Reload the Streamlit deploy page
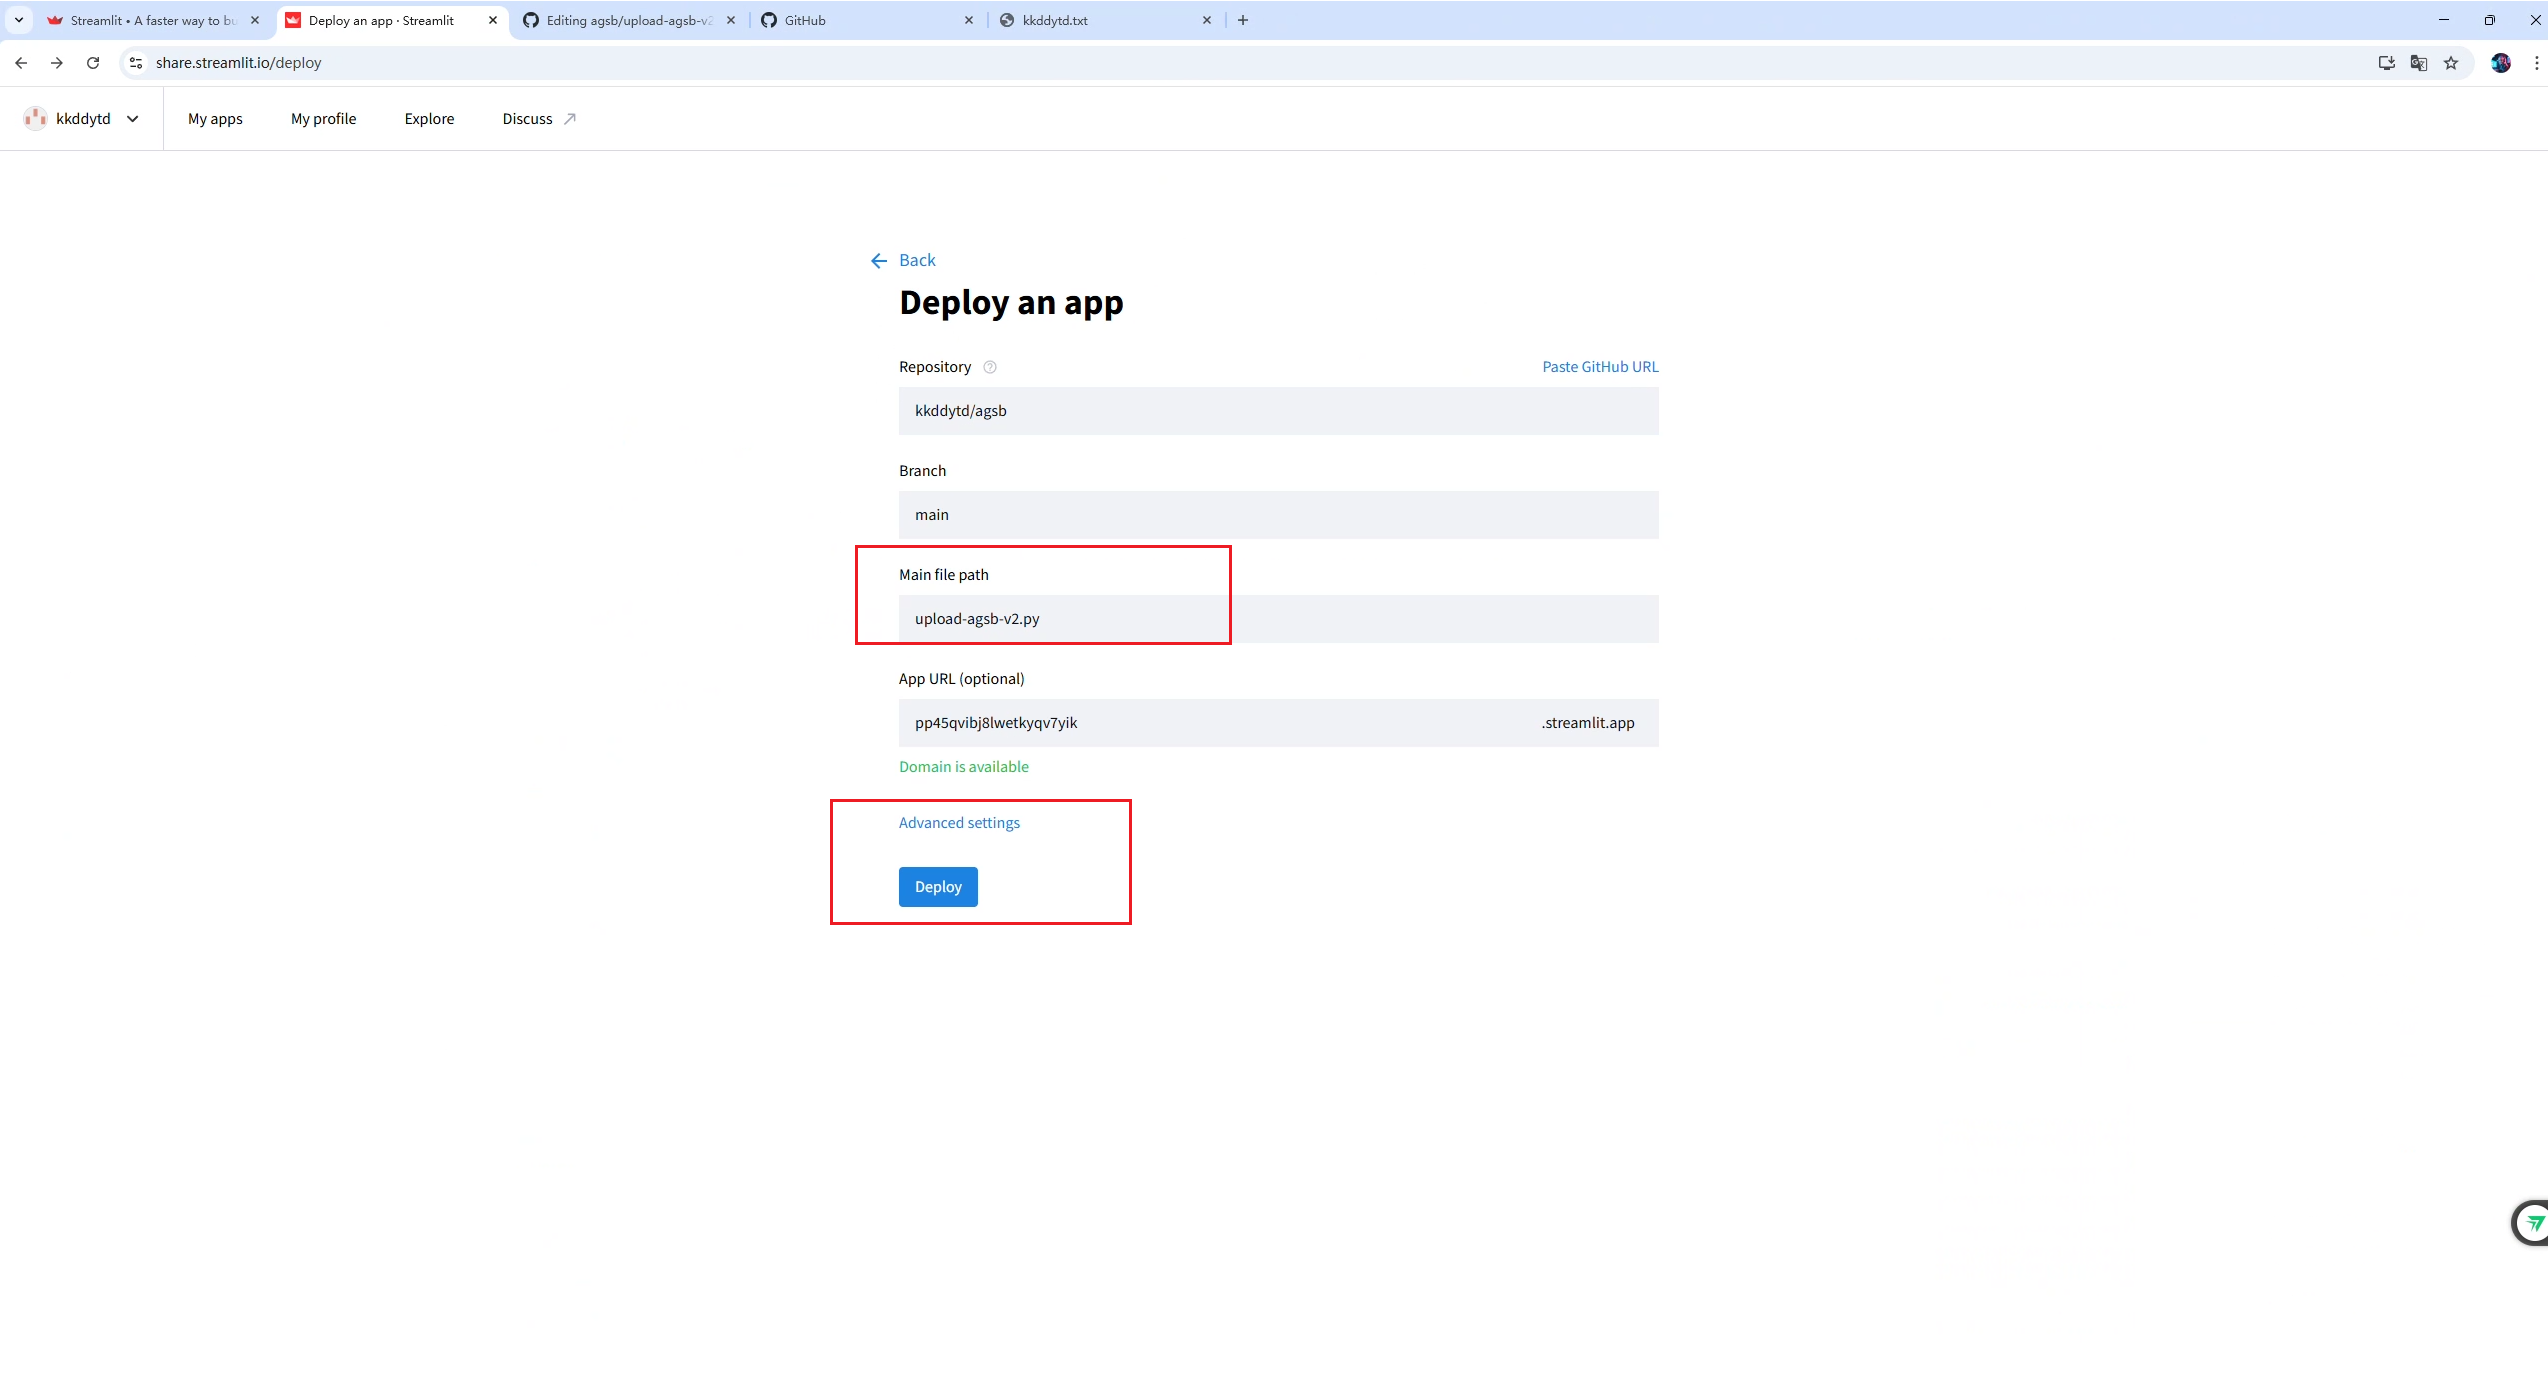 click(x=93, y=63)
